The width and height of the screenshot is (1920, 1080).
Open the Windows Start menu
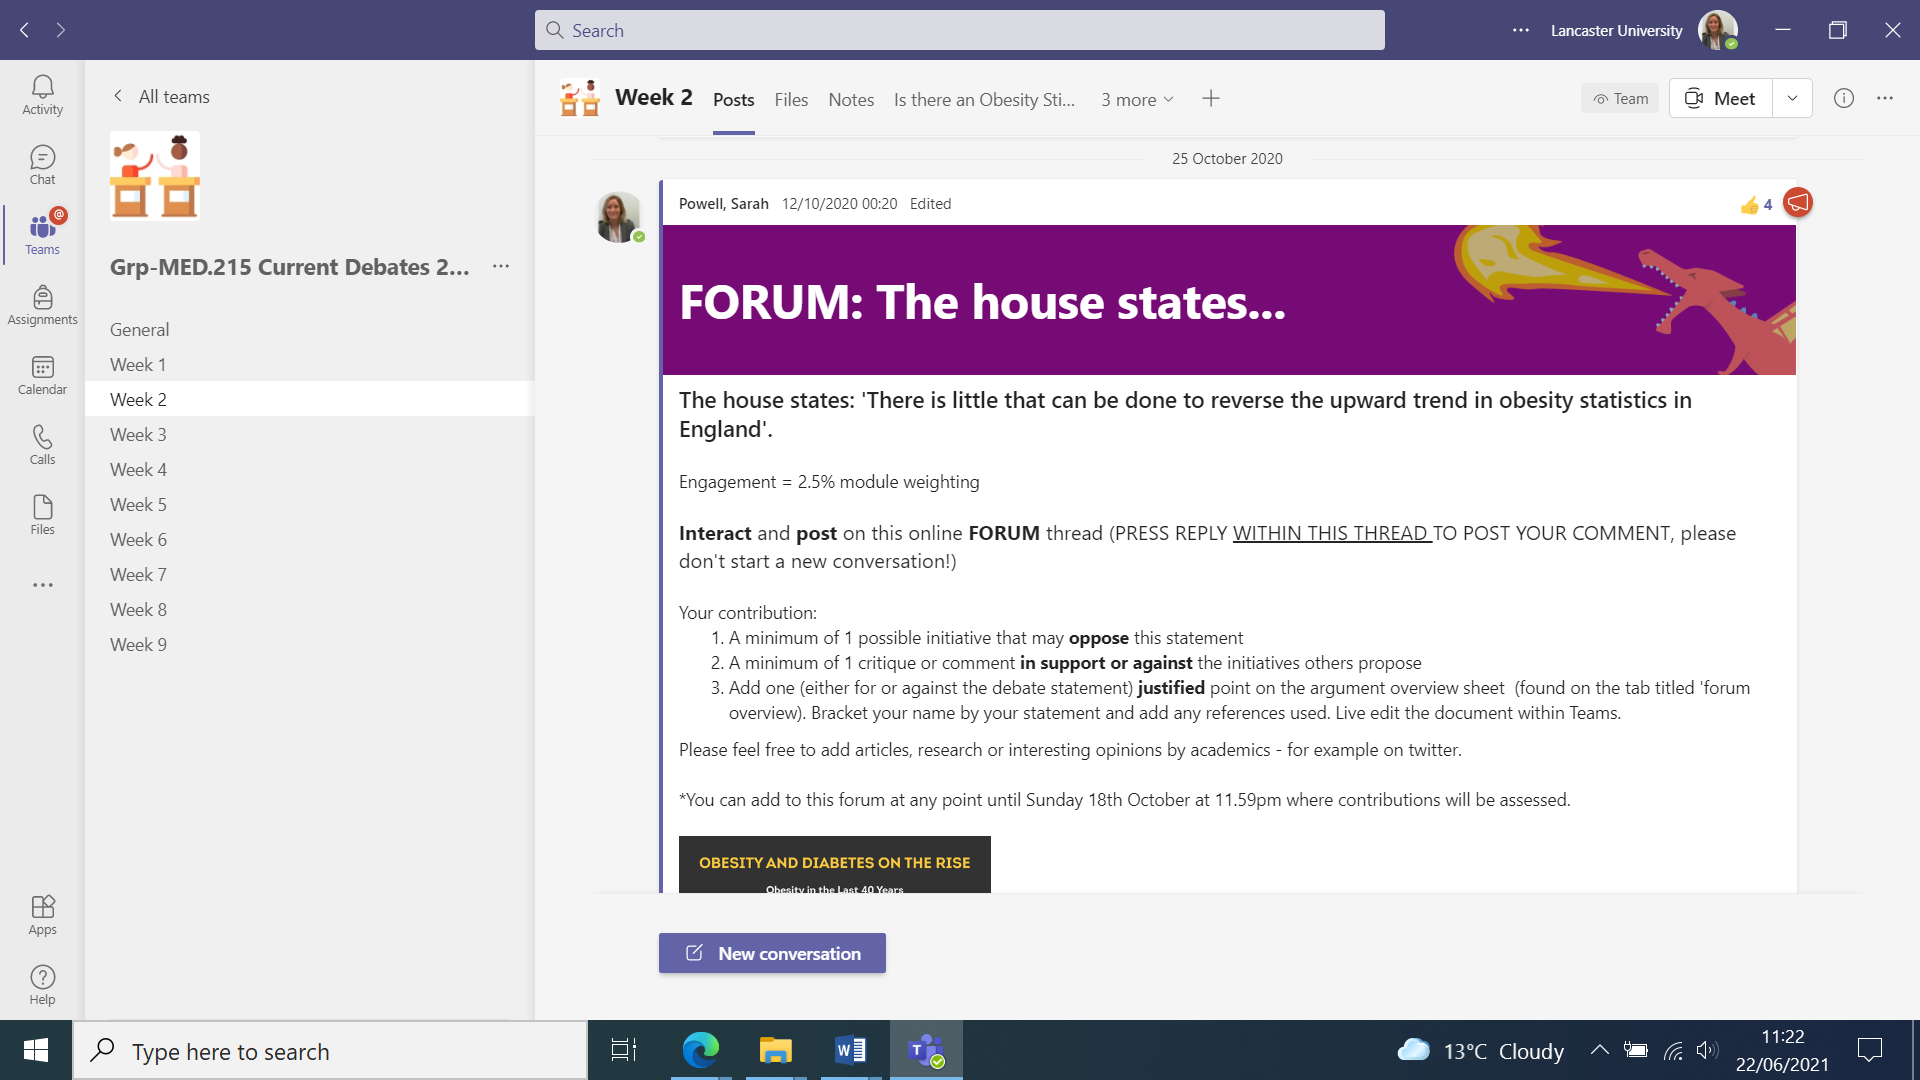pos(36,1050)
